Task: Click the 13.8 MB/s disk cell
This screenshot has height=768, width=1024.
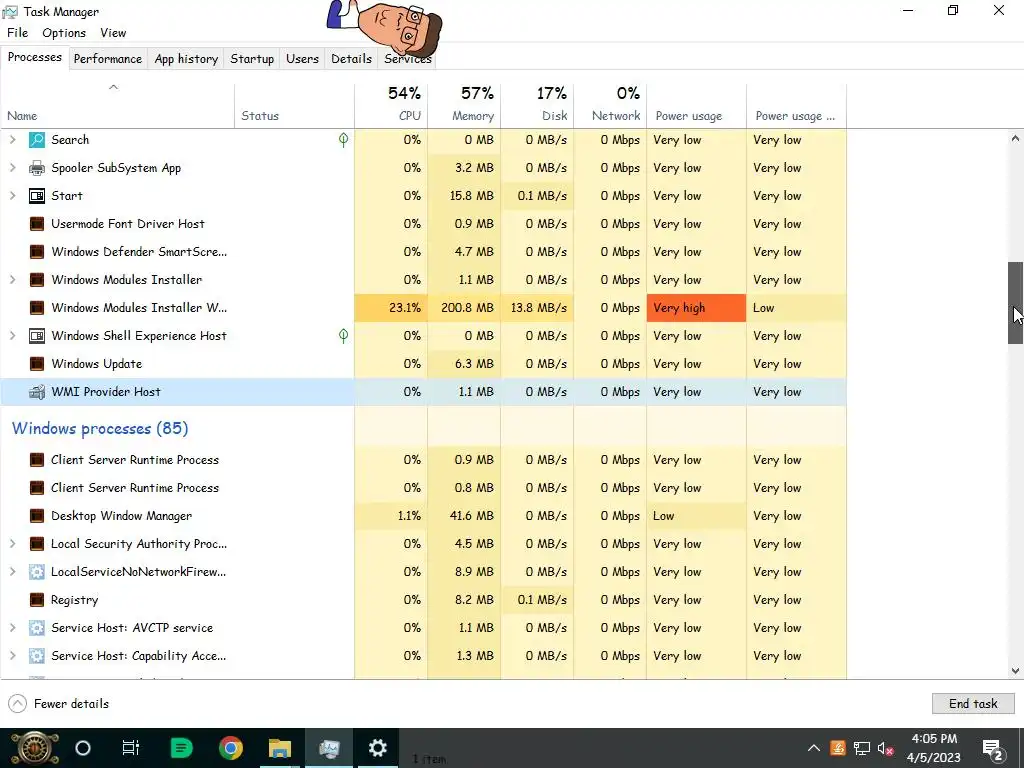Action: (x=537, y=308)
